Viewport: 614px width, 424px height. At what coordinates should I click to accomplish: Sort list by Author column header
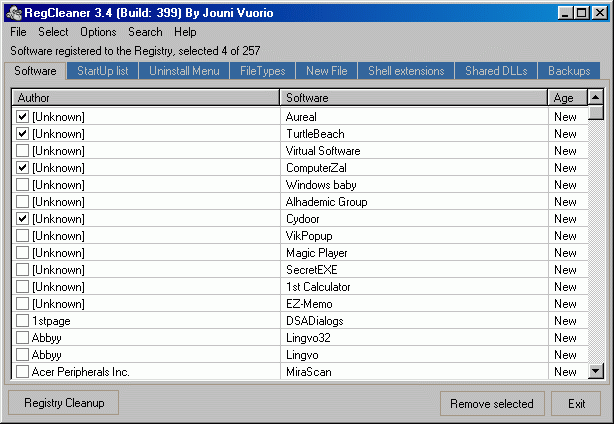(x=145, y=98)
